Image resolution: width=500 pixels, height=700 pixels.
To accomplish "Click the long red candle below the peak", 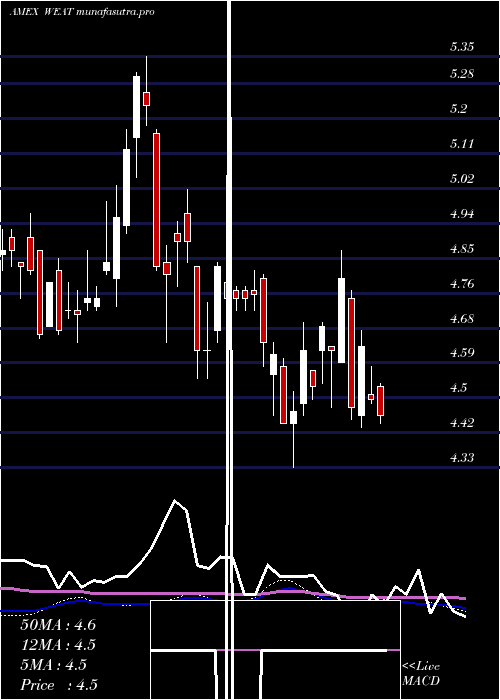I will click(156, 200).
